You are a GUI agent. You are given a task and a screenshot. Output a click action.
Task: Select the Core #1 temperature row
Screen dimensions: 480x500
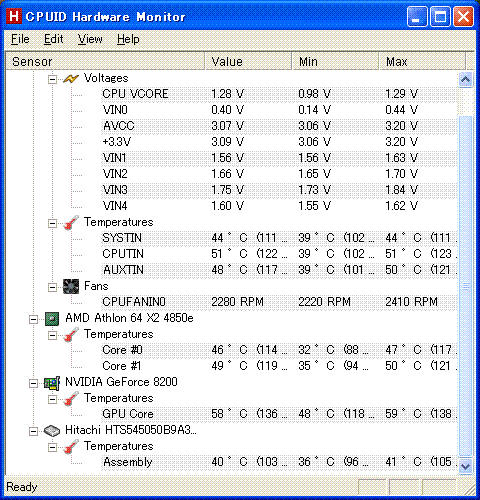pos(279,366)
